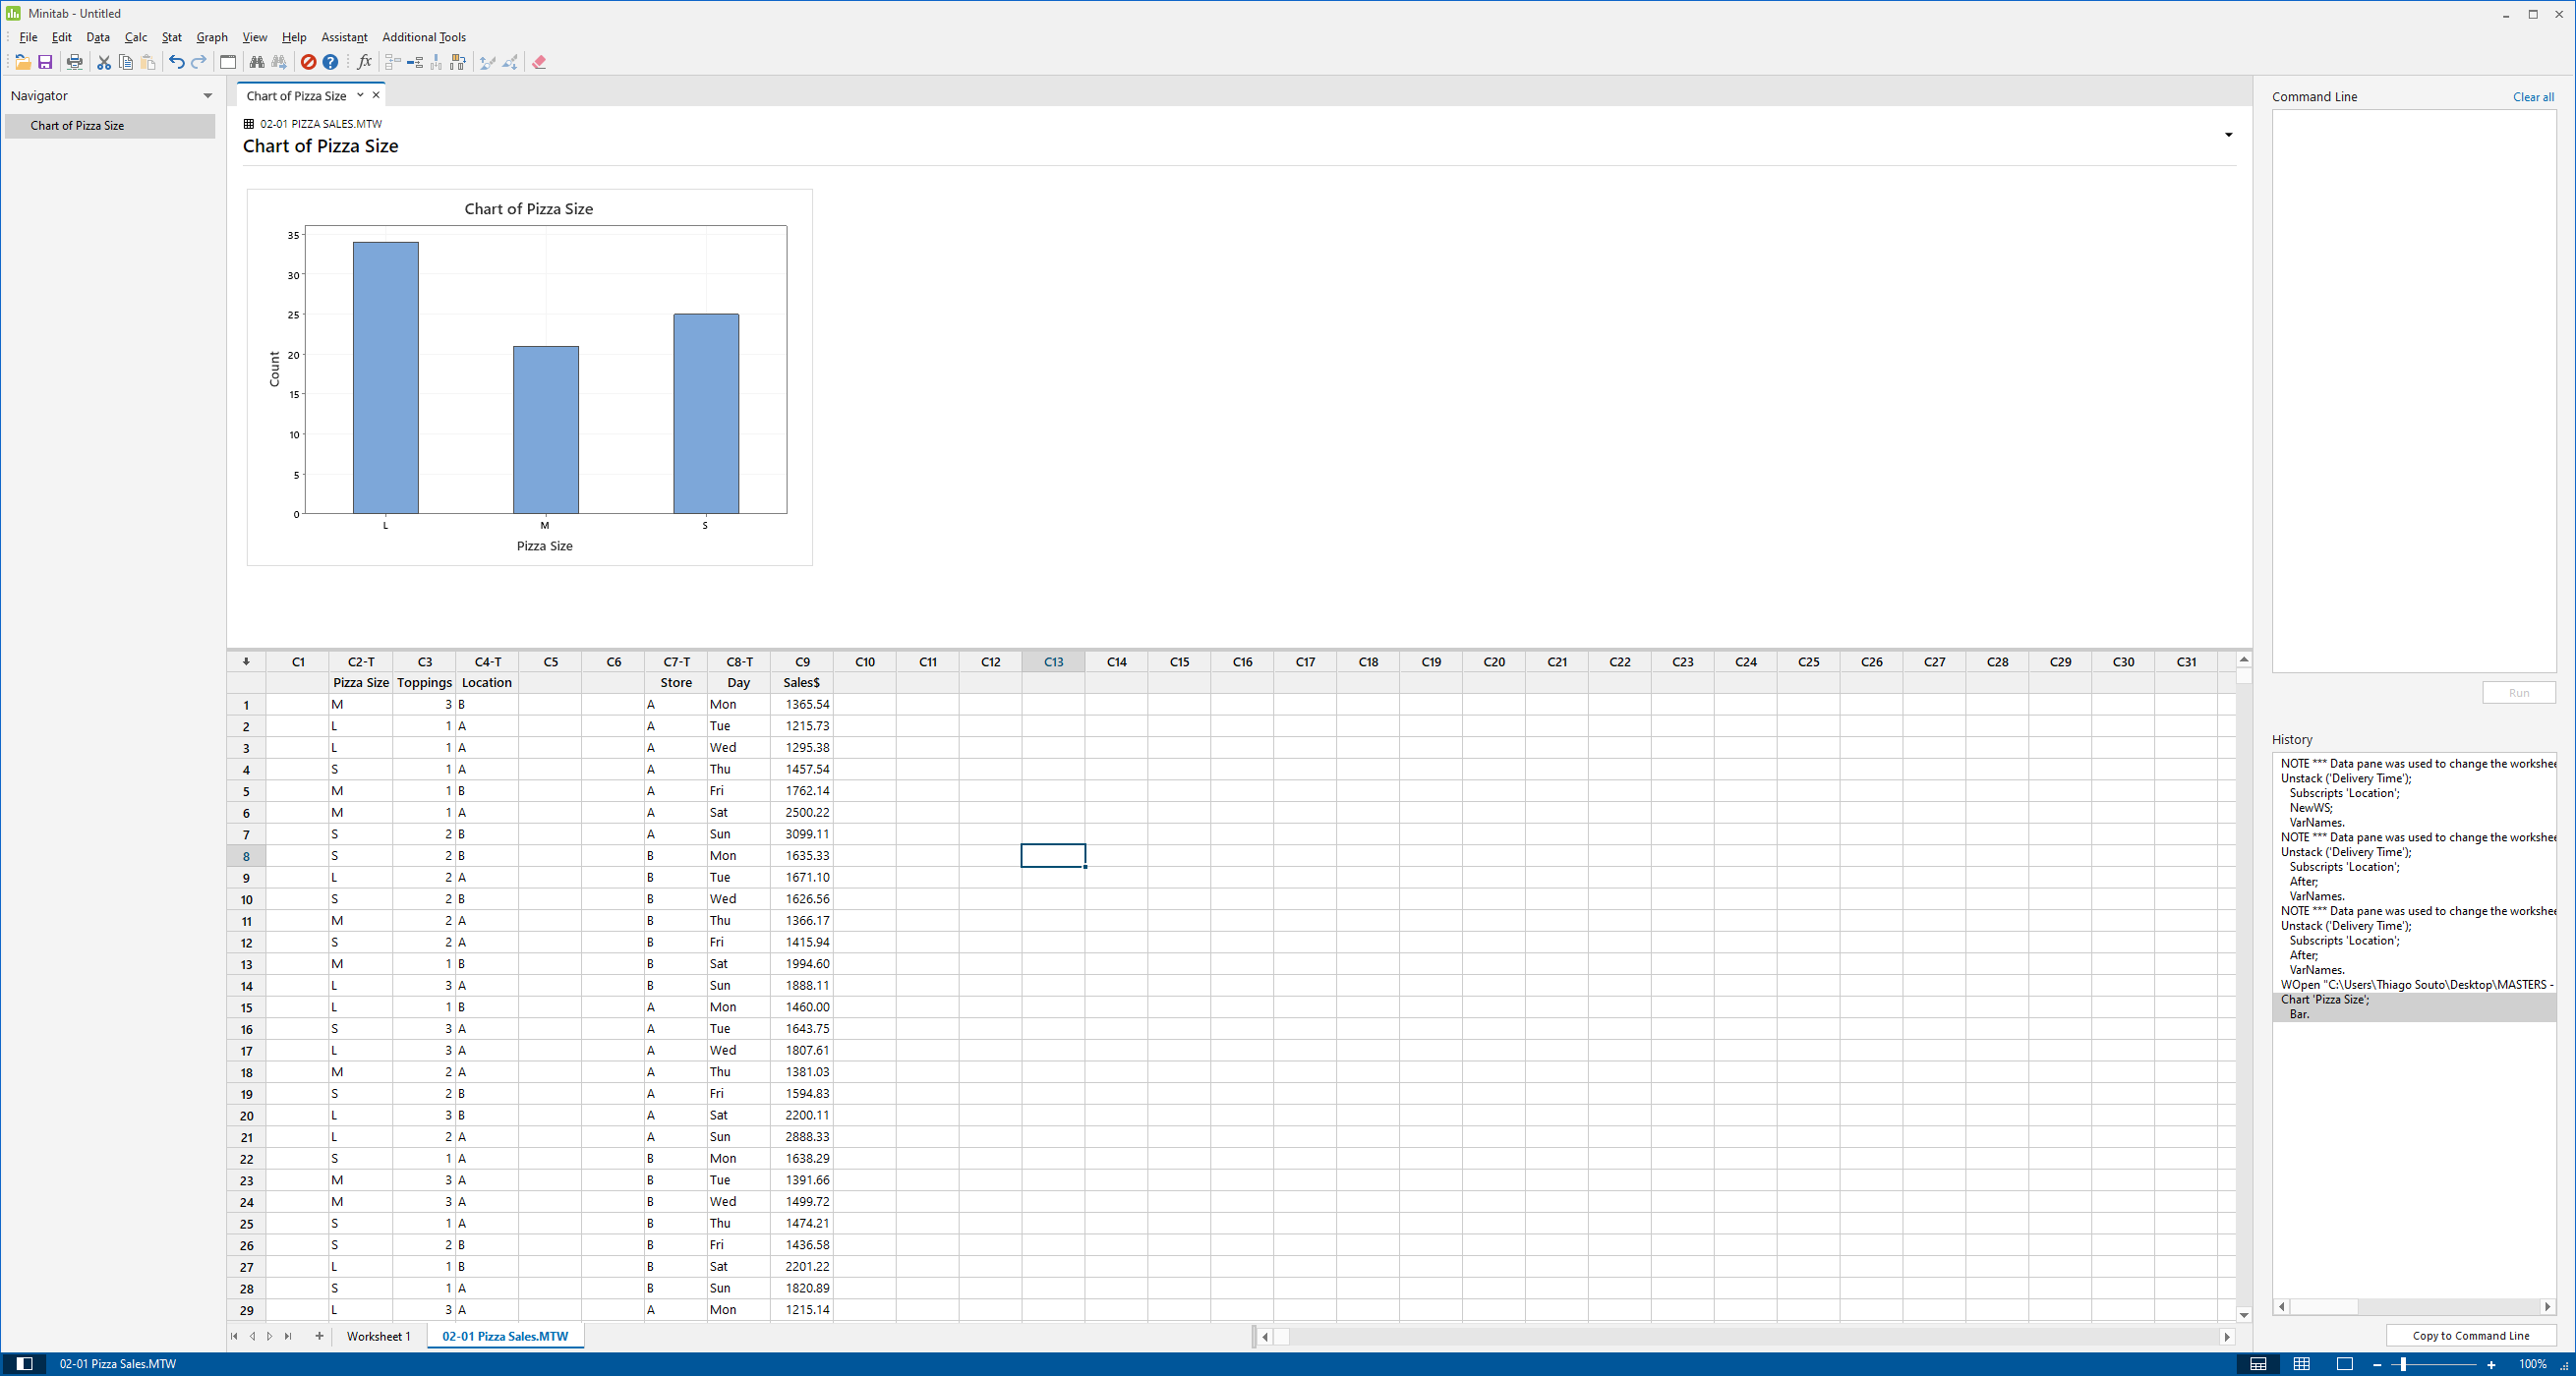Image resolution: width=2576 pixels, height=1376 pixels.
Task: Toggle the Navigator pane icon in status bar
Action: click(x=25, y=1364)
